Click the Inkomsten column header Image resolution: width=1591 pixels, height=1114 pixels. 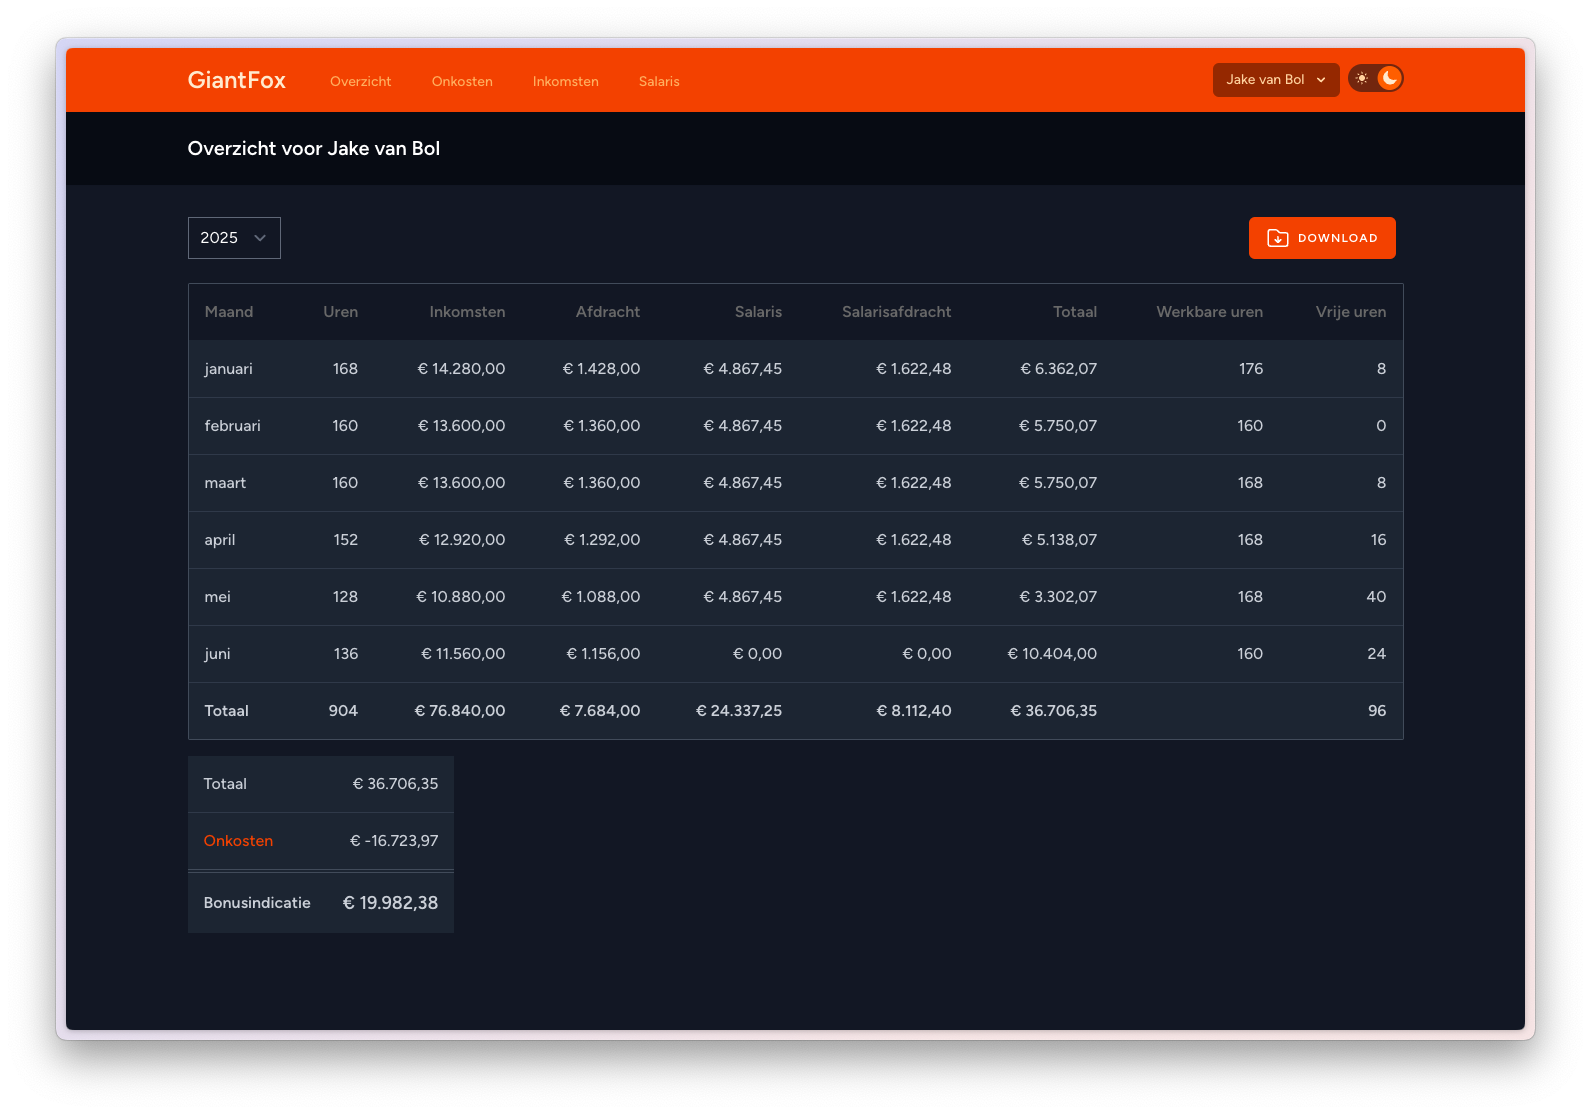click(467, 312)
